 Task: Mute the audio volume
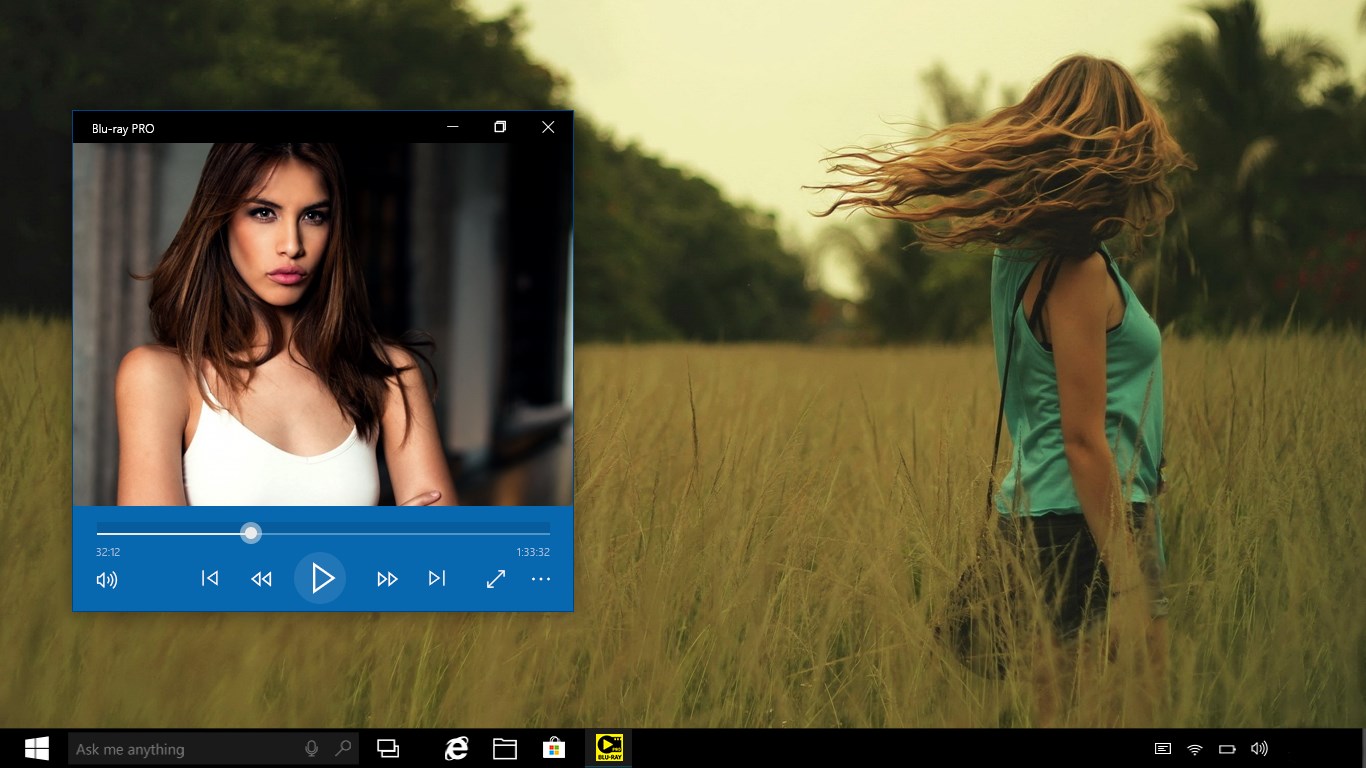pyautogui.click(x=107, y=578)
